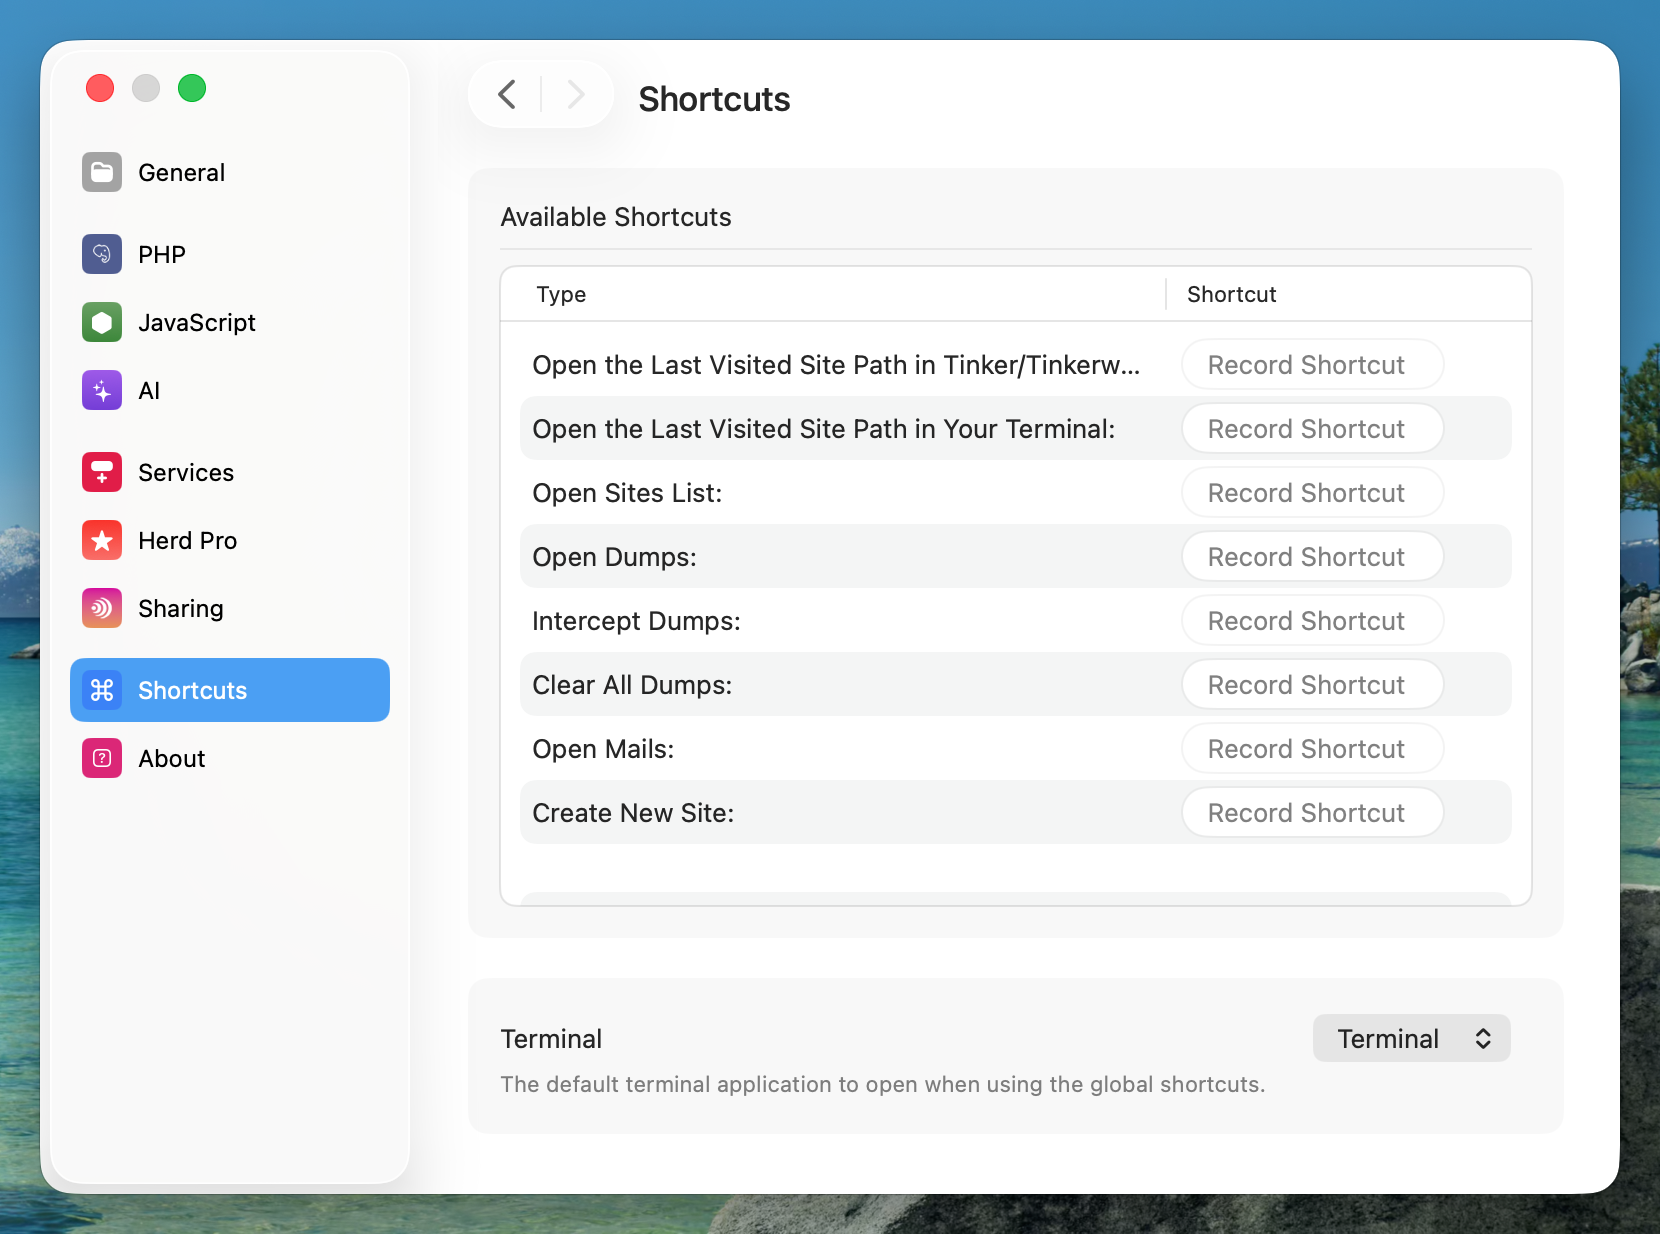
Task: Record shortcut for Open Mails
Action: tap(1312, 749)
